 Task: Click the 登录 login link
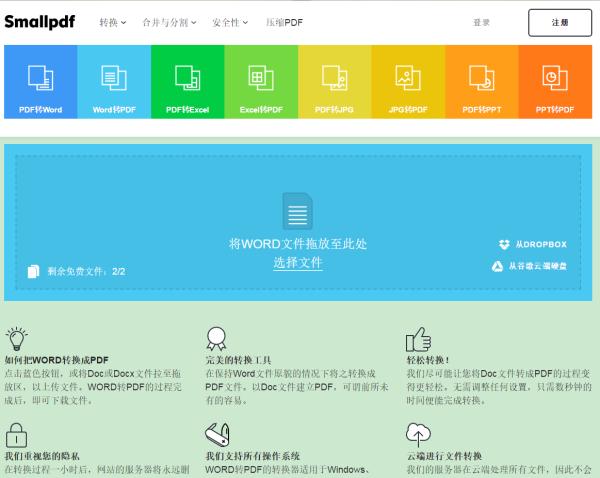click(481, 23)
